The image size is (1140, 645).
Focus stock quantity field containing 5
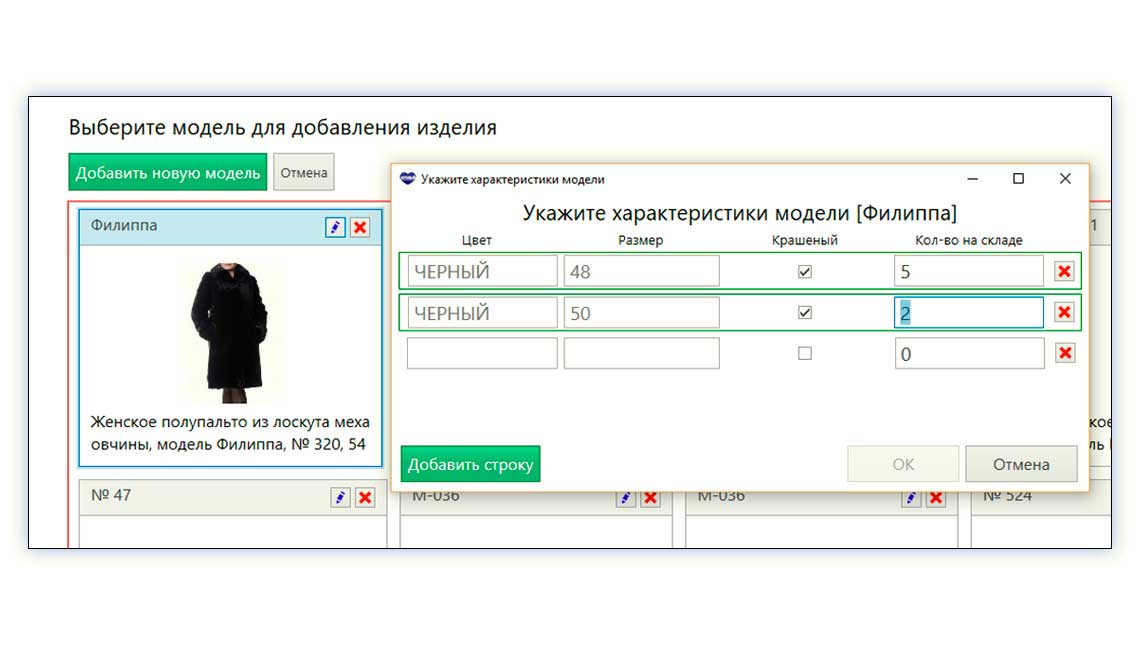(x=969, y=271)
